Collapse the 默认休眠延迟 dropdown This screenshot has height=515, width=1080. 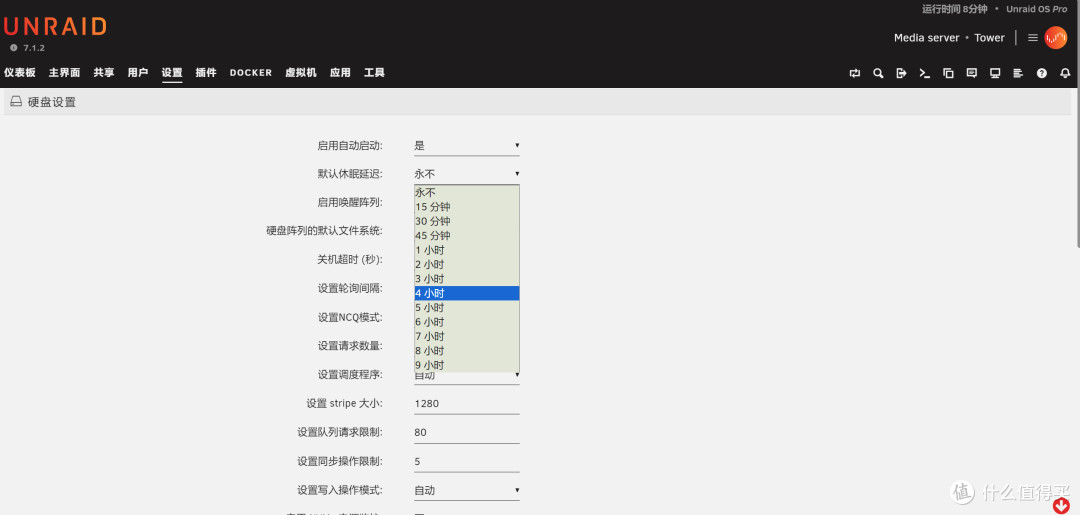(x=466, y=174)
